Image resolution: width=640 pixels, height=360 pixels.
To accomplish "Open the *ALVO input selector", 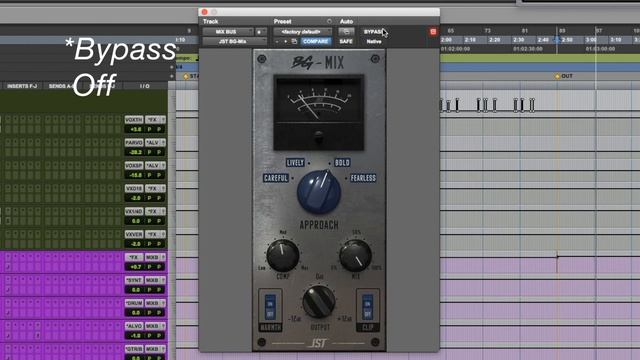I will point(134,326).
